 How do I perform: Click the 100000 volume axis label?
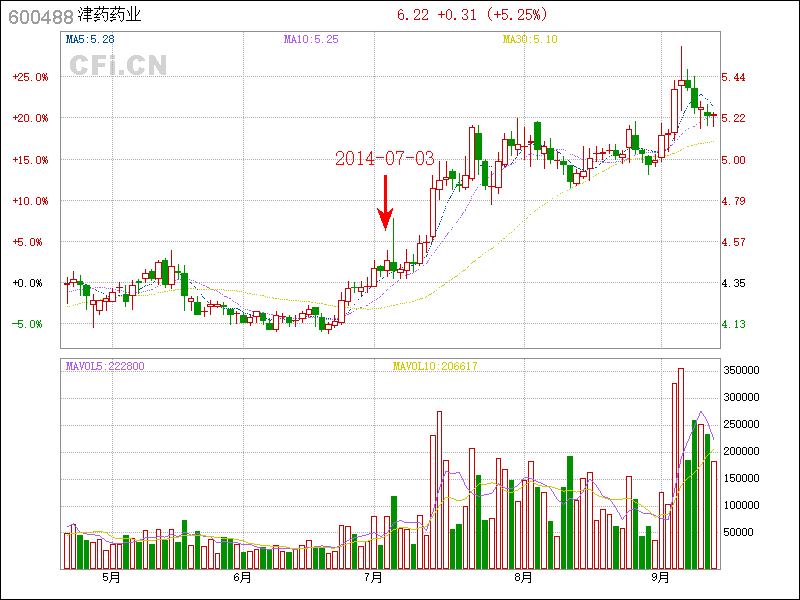coord(741,506)
